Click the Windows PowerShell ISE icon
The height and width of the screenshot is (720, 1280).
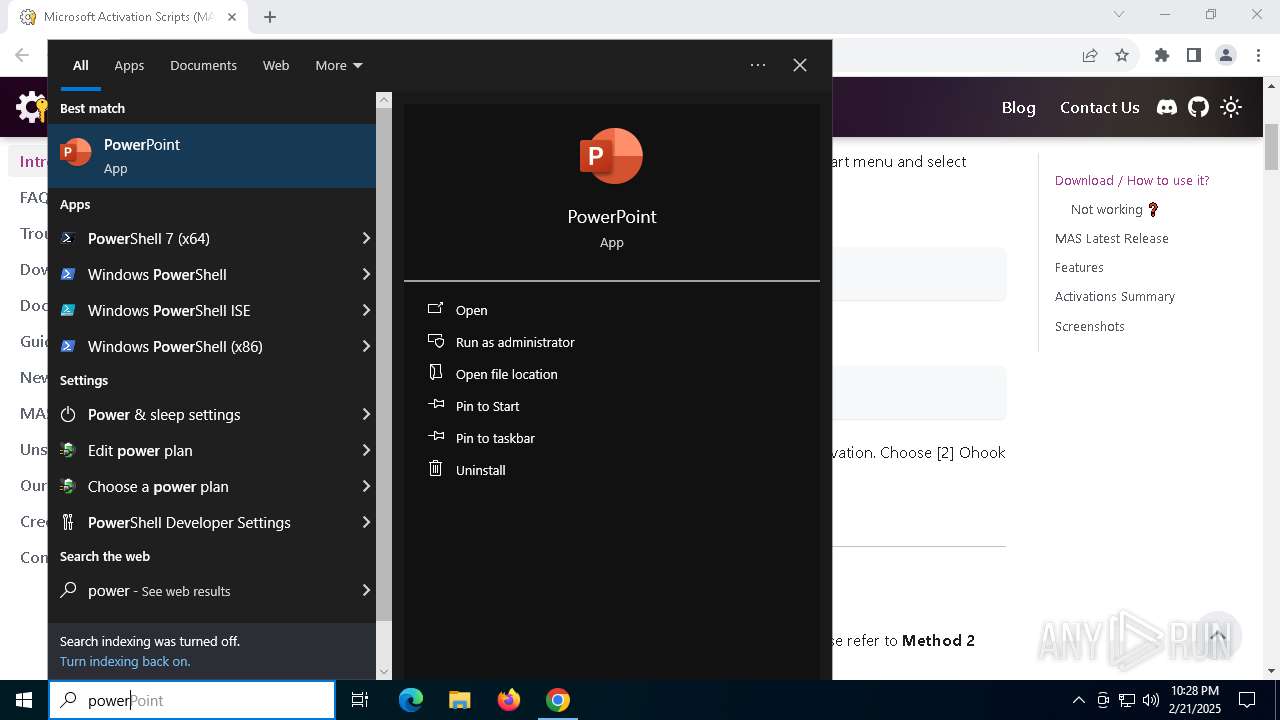point(68,310)
